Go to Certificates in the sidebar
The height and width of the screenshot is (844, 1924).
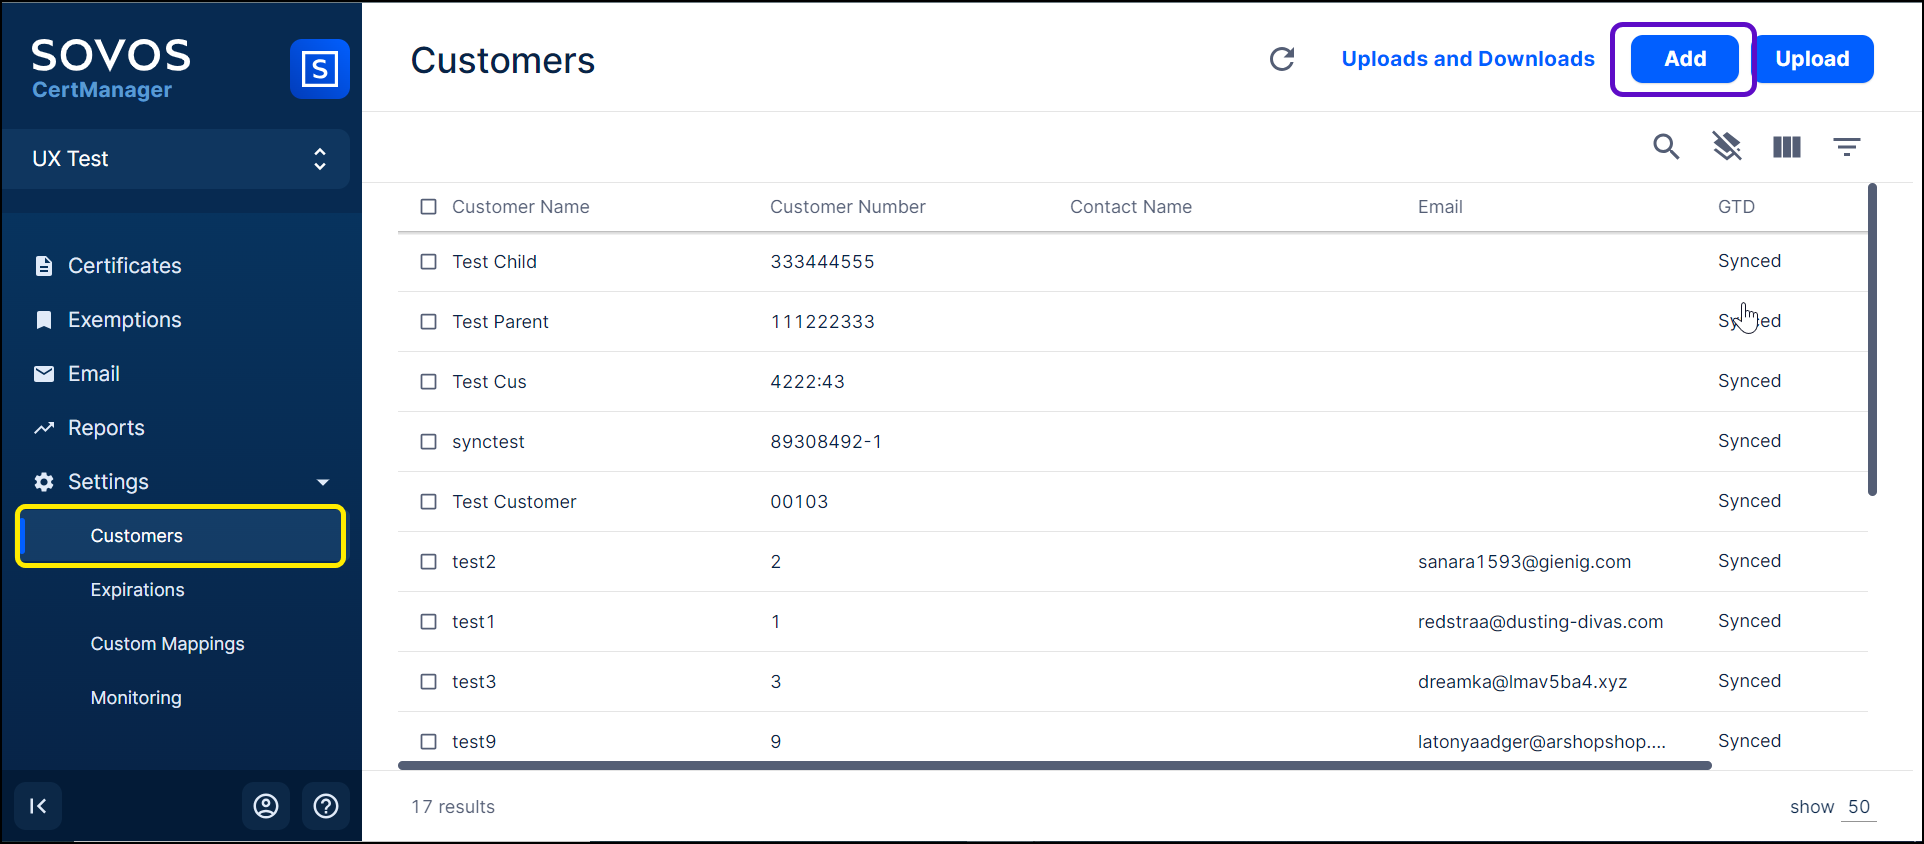[124, 266]
